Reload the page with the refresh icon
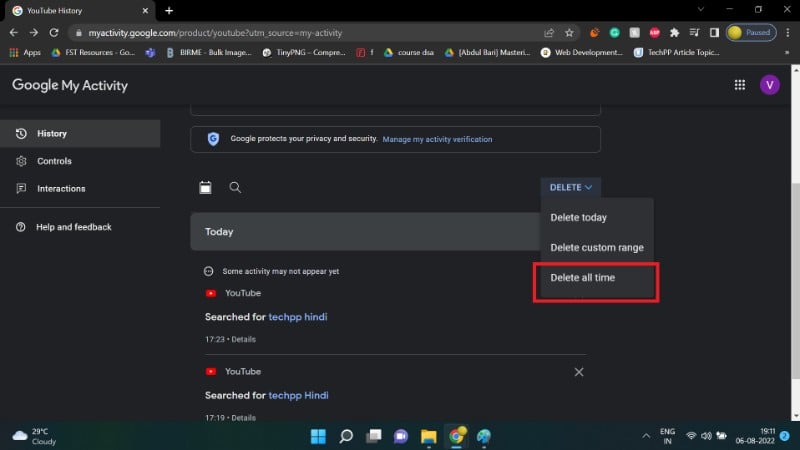The height and width of the screenshot is (450, 800). (54, 33)
